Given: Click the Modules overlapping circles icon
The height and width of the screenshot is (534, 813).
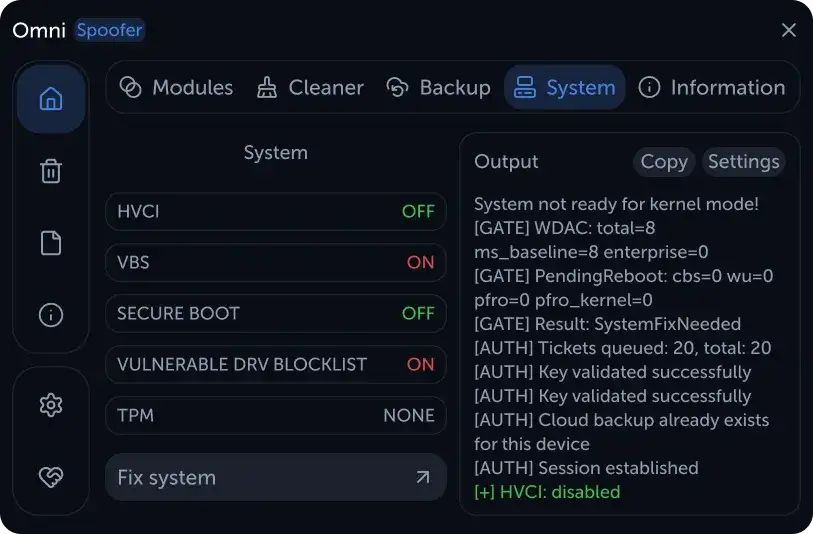Looking at the screenshot, I should (x=130, y=87).
